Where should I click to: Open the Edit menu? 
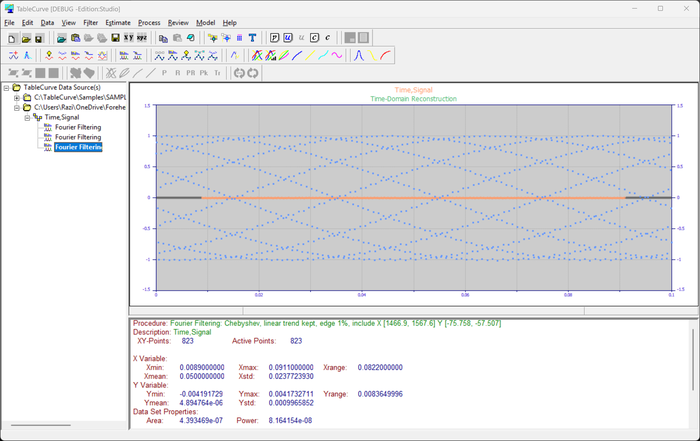point(28,23)
